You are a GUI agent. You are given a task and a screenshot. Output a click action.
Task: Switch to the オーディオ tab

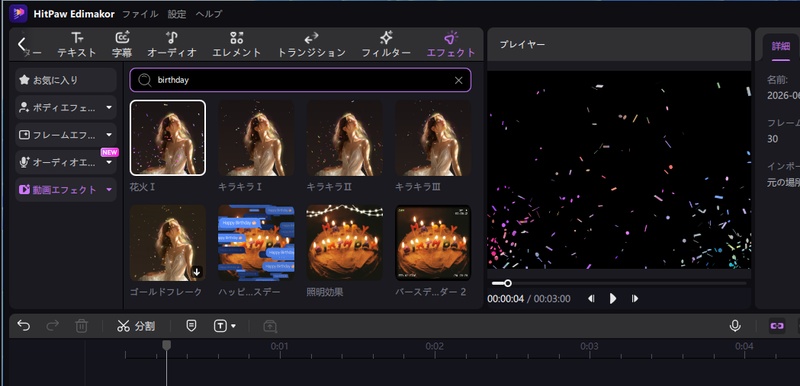coord(172,44)
